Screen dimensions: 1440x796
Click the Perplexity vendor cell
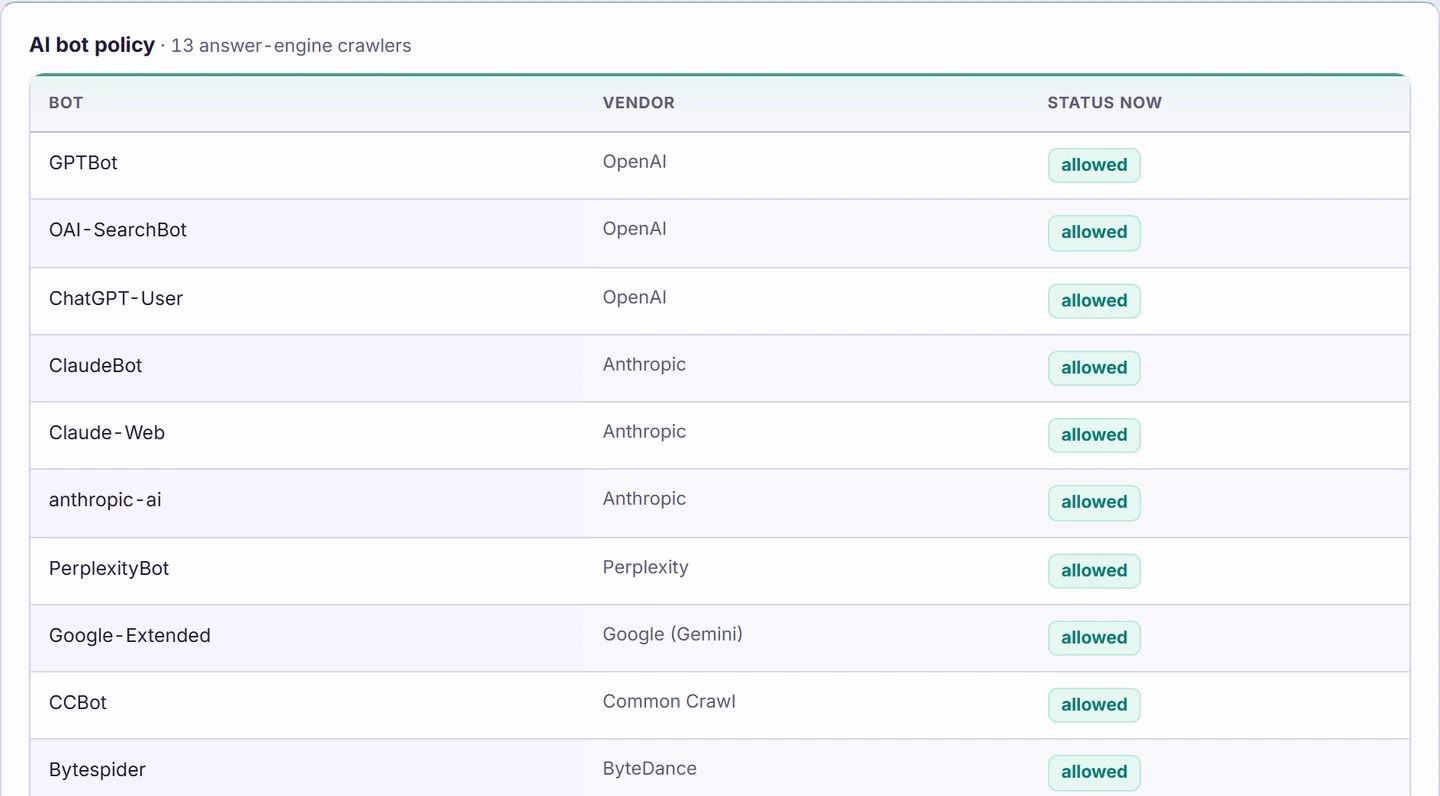(x=645, y=567)
